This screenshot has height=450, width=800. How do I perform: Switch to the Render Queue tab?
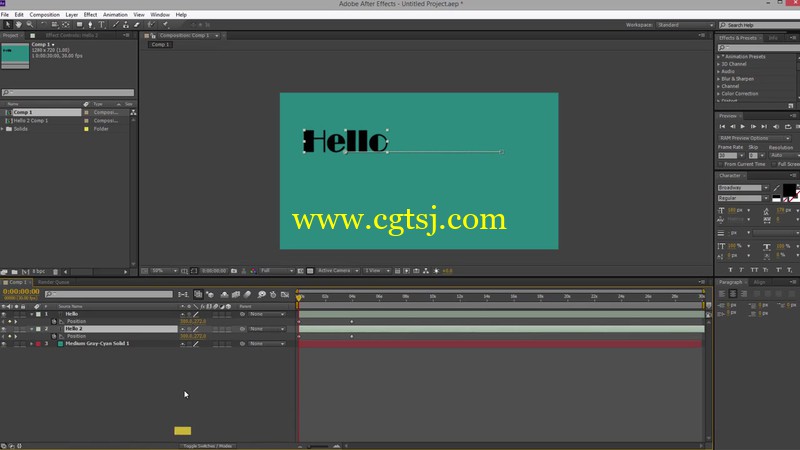pos(53,282)
